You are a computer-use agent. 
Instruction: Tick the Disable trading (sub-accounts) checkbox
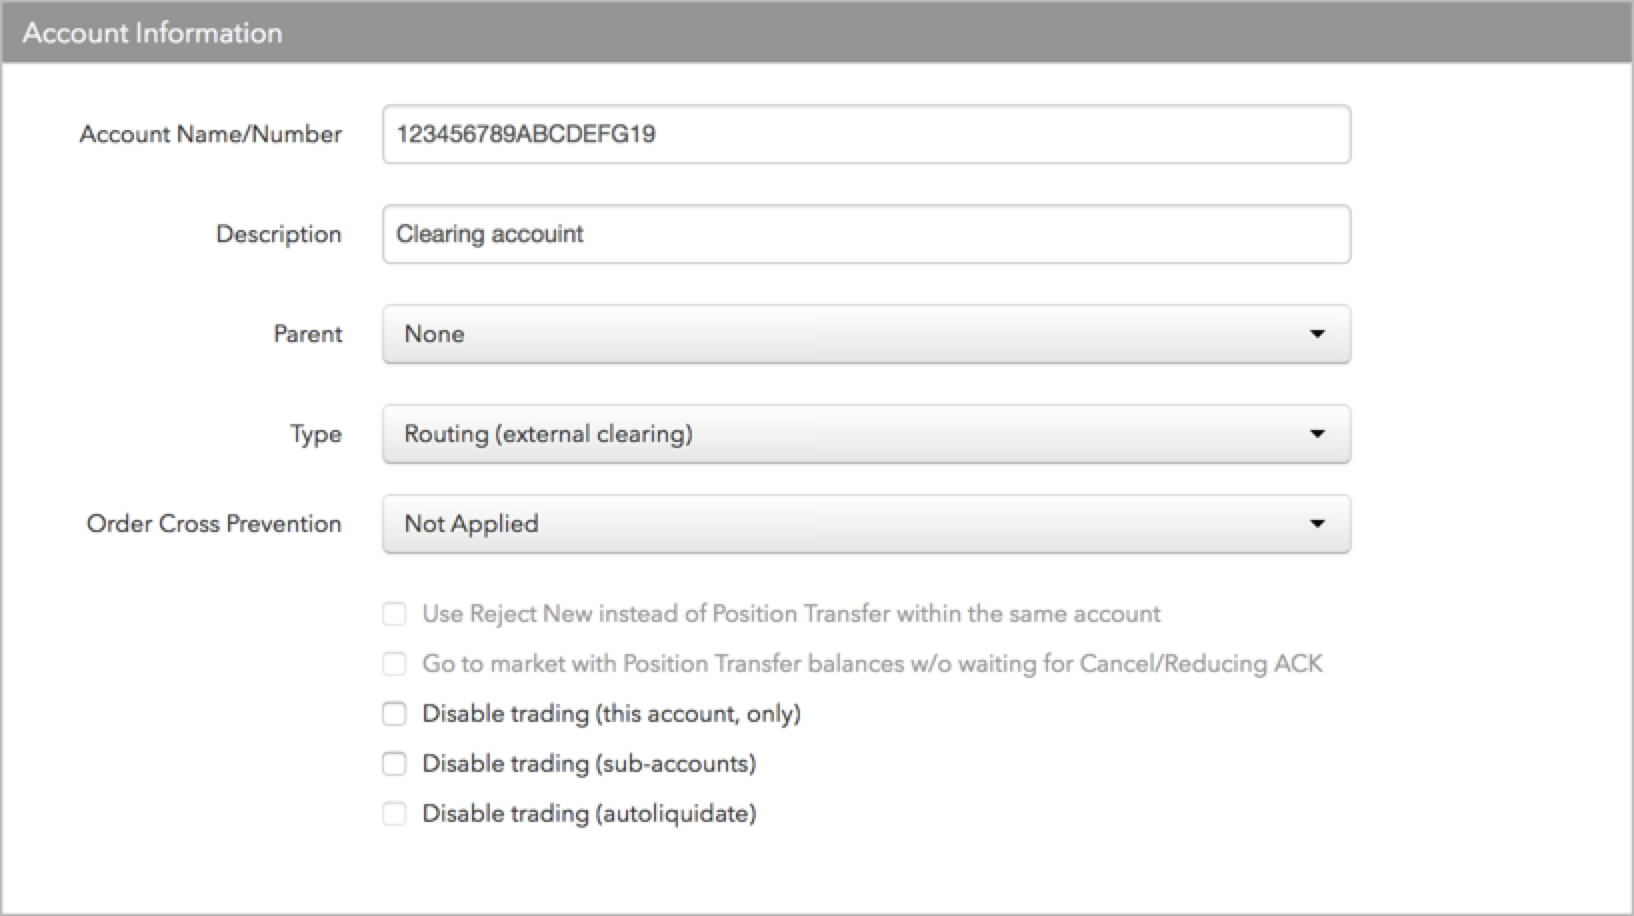coord(395,764)
